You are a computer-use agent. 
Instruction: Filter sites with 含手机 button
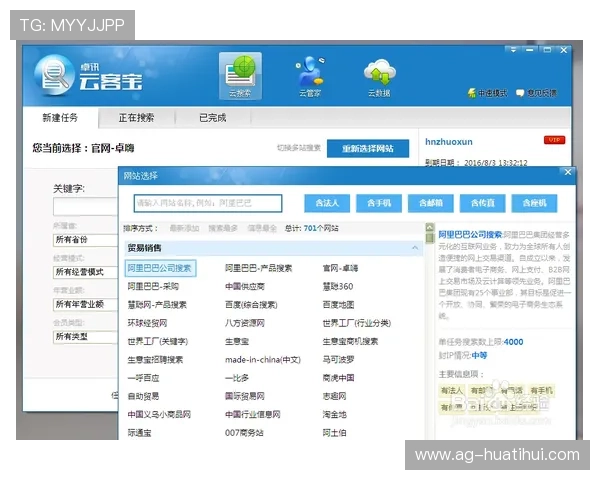379,203
